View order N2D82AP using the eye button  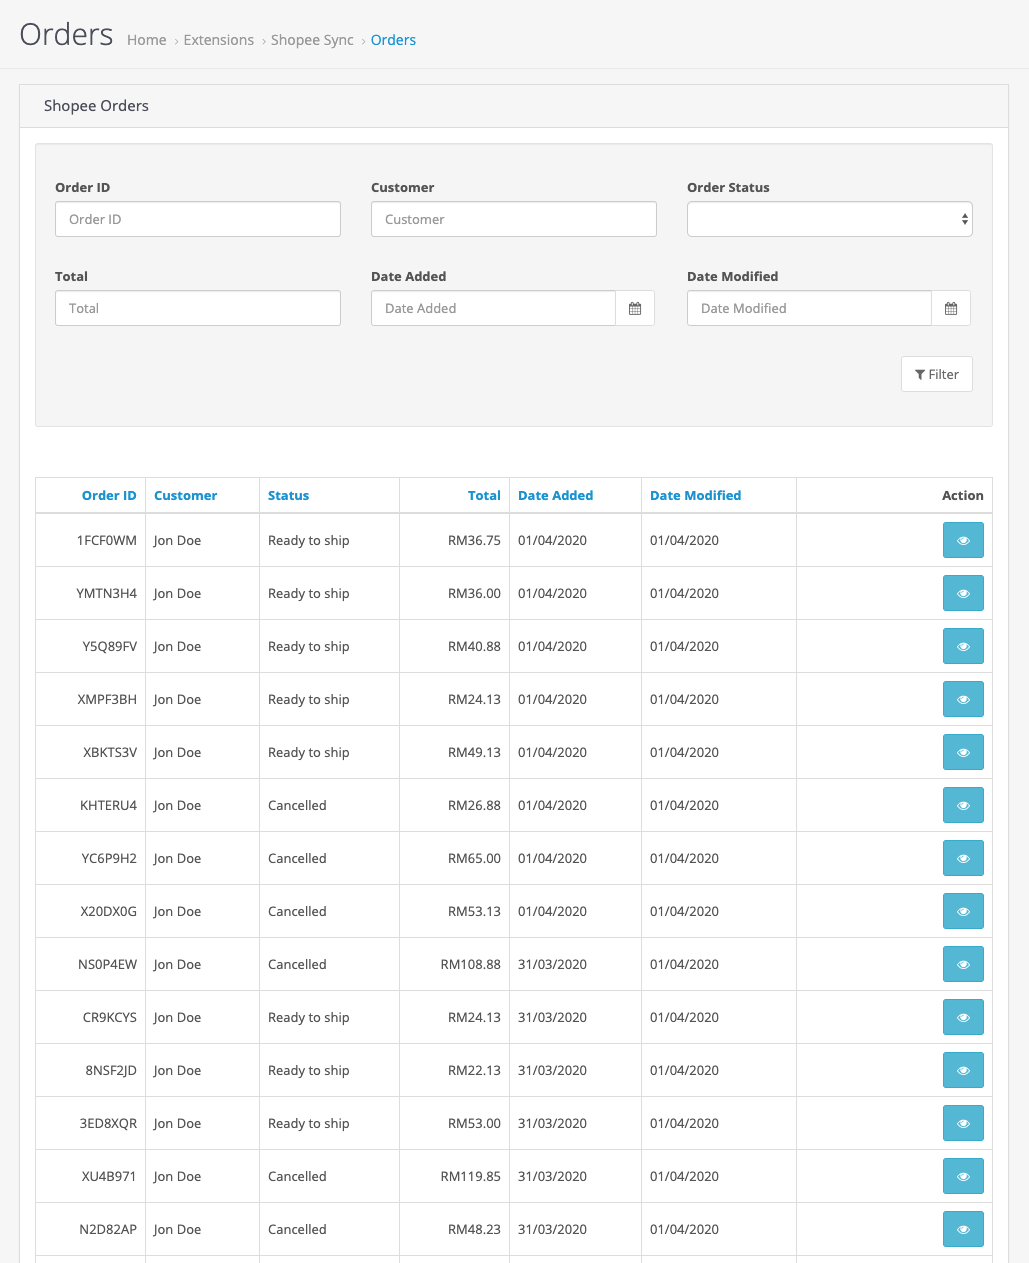click(962, 1229)
